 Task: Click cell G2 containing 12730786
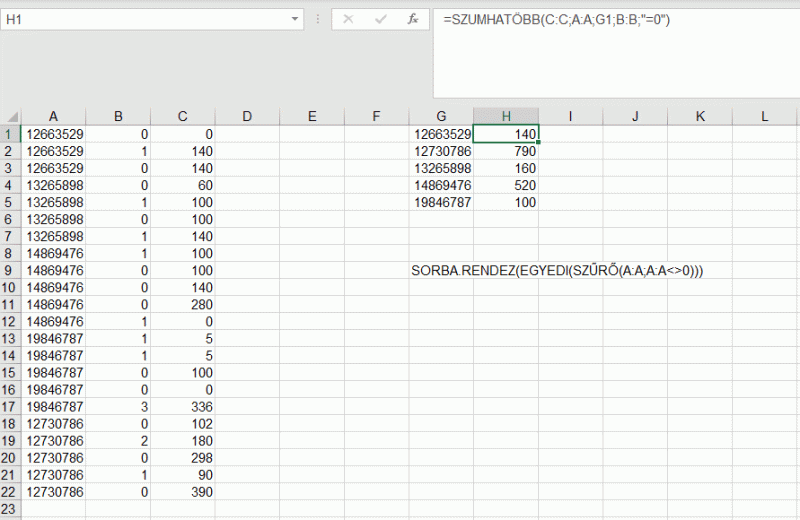pyautogui.click(x=441, y=151)
